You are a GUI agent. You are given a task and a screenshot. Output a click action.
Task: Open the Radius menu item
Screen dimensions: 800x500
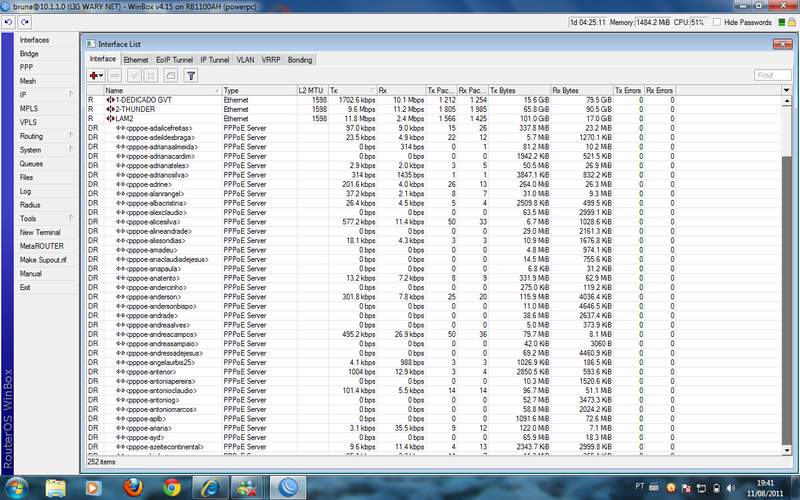(x=30, y=205)
